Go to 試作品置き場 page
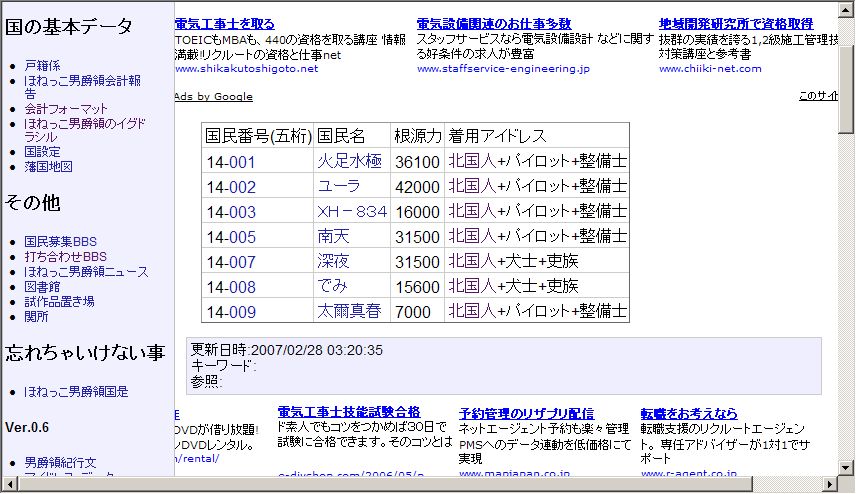The height and width of the screenshot is (494, 856). pos(59,301)
